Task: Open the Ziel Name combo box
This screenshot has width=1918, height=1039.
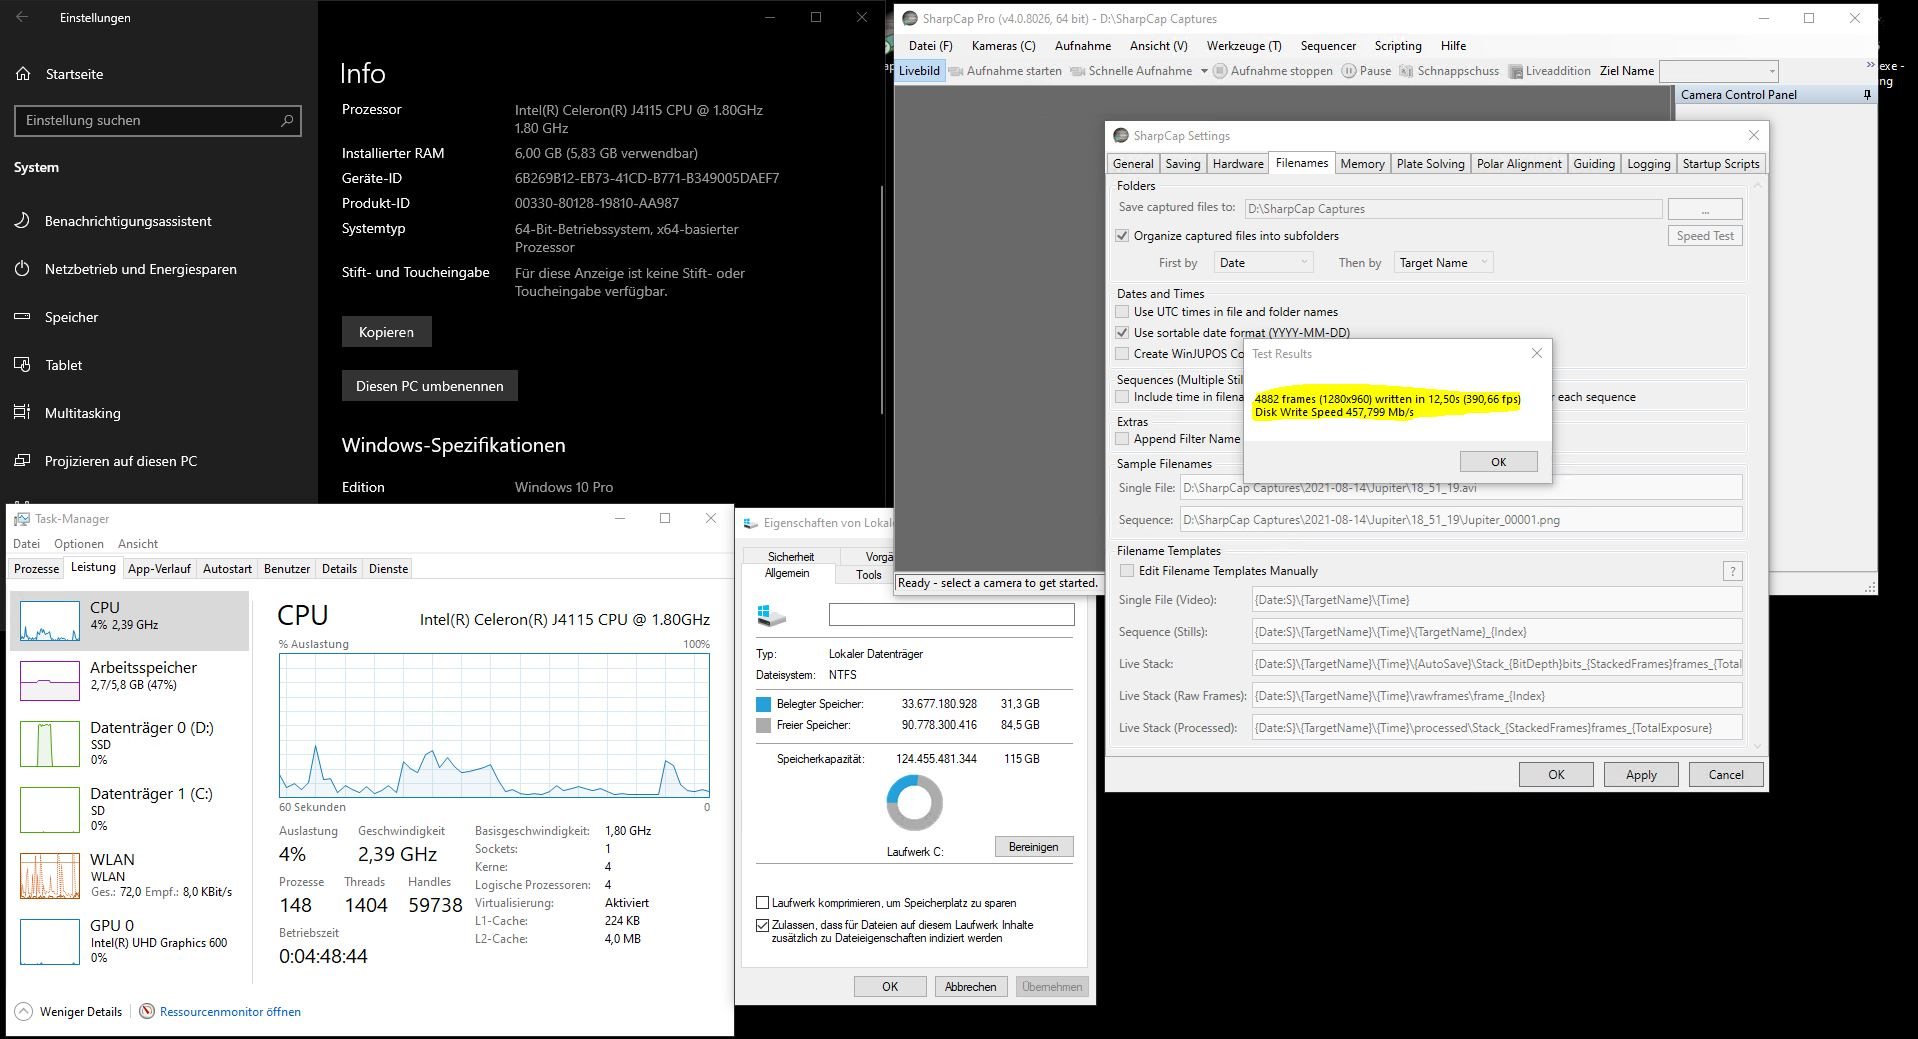Action: click(1719, 71)
